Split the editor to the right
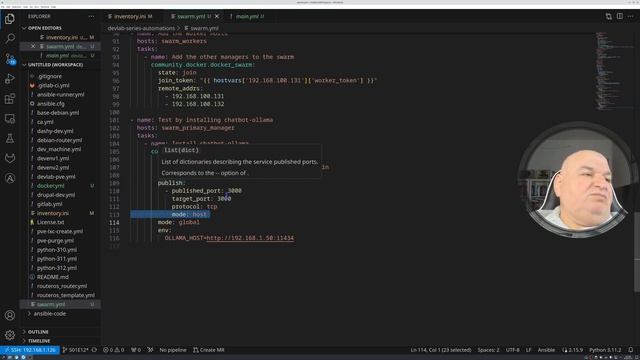This screenshot has height=360, width=640. tap(620, 16)
